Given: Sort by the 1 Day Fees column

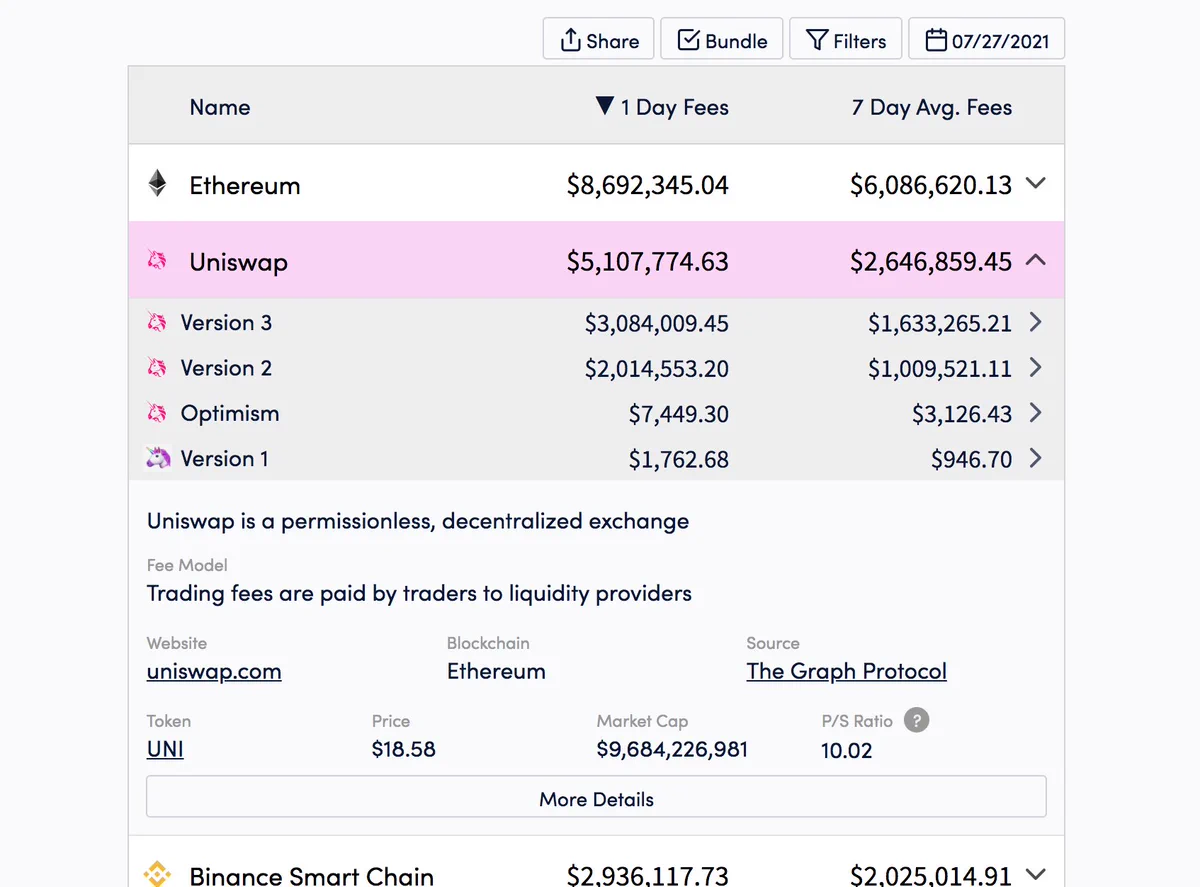Looking at the screenshot, I should pyautogui.click(x=662, y=107).
